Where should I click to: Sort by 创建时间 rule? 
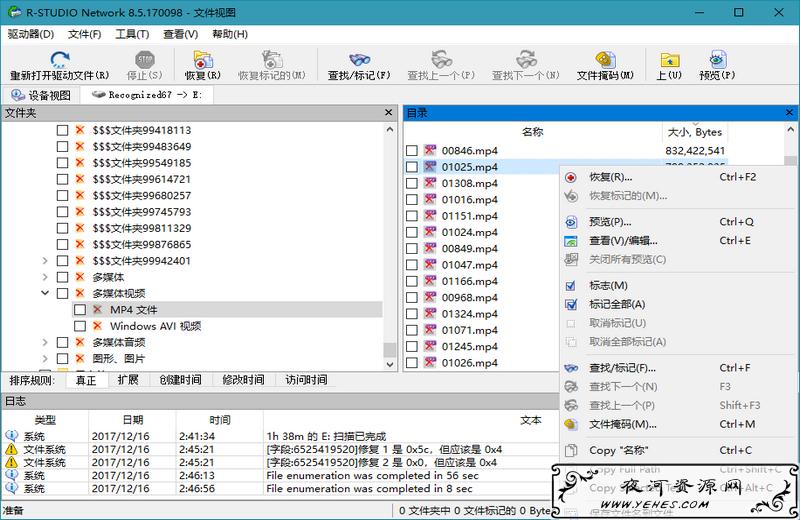click(180, 380)
